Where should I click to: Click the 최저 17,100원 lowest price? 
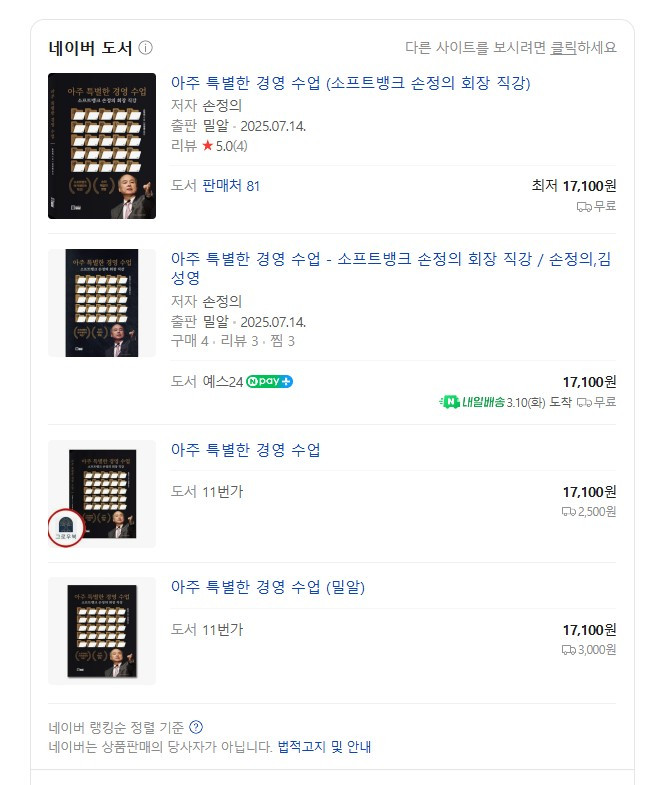tap(574, 186)
